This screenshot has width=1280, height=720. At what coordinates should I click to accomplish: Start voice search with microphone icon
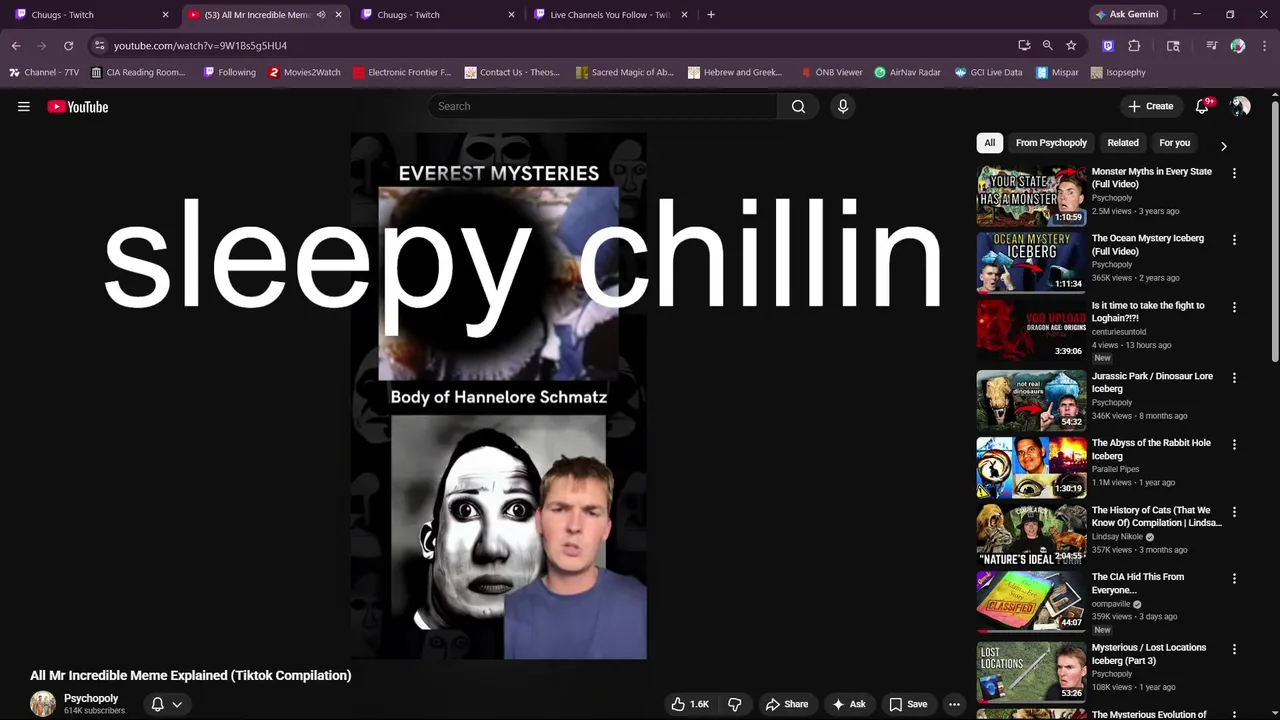click(x=843, y=106)
